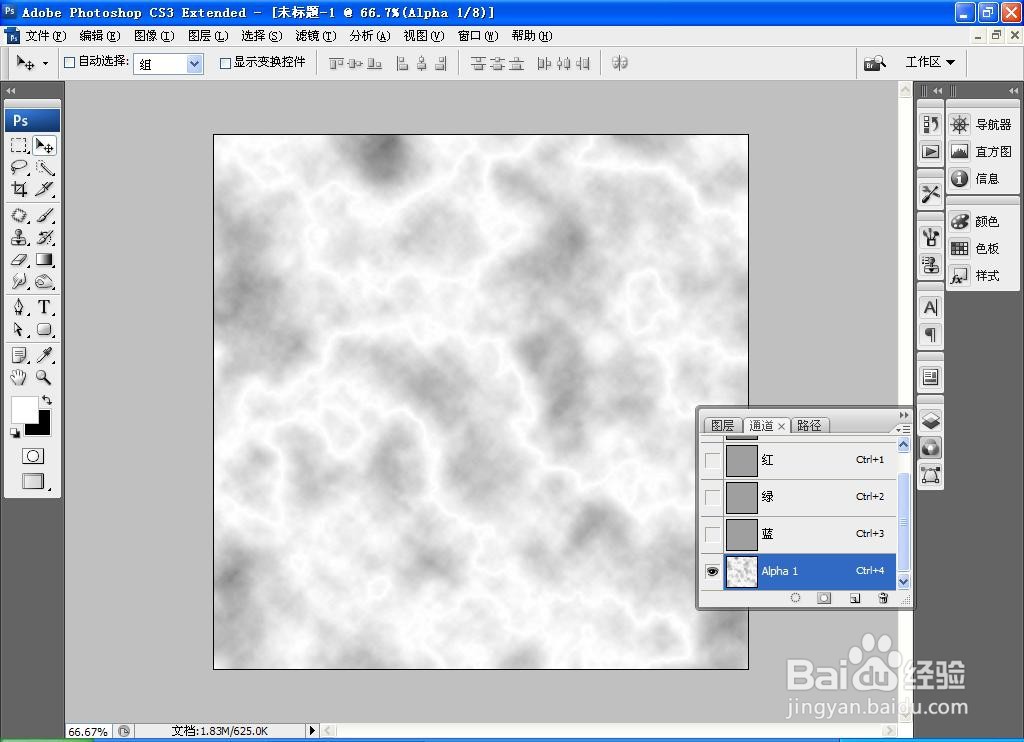Select the Dodge tool

point(44,282)
